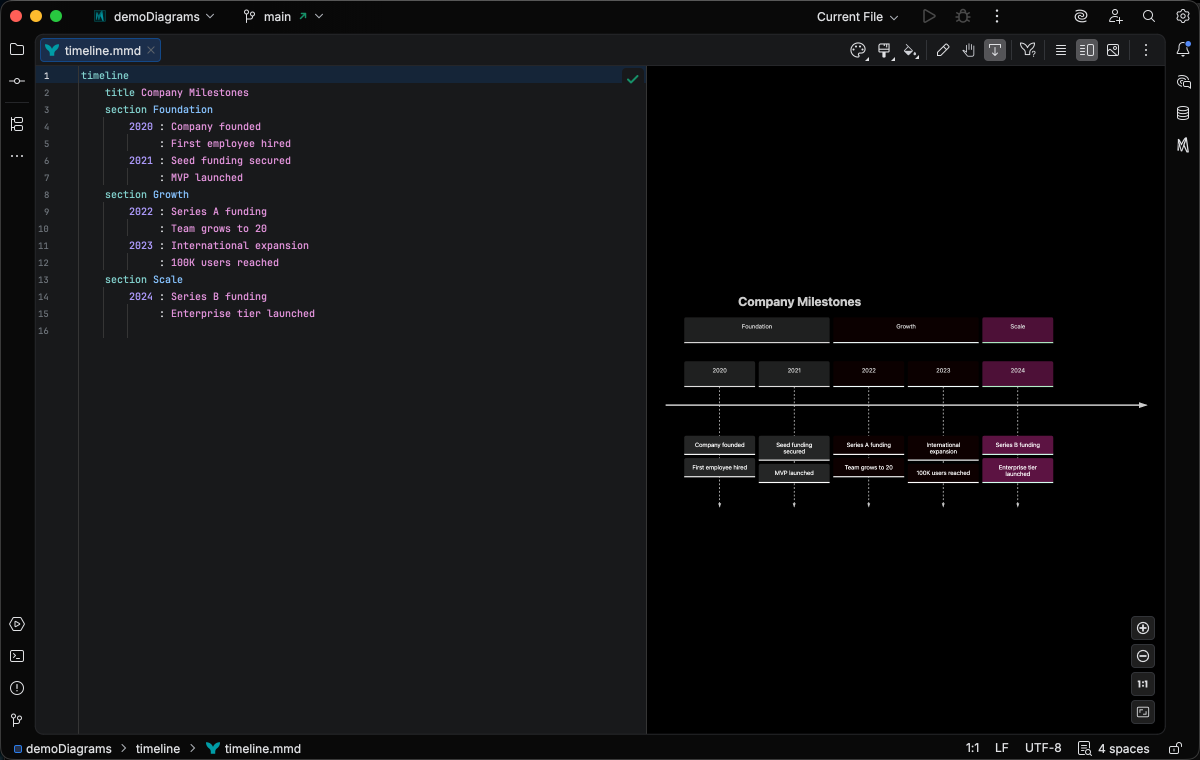Select the pencil edit tool
Image resolution: width=1200 pixels, height=760 pixels.
943,50
